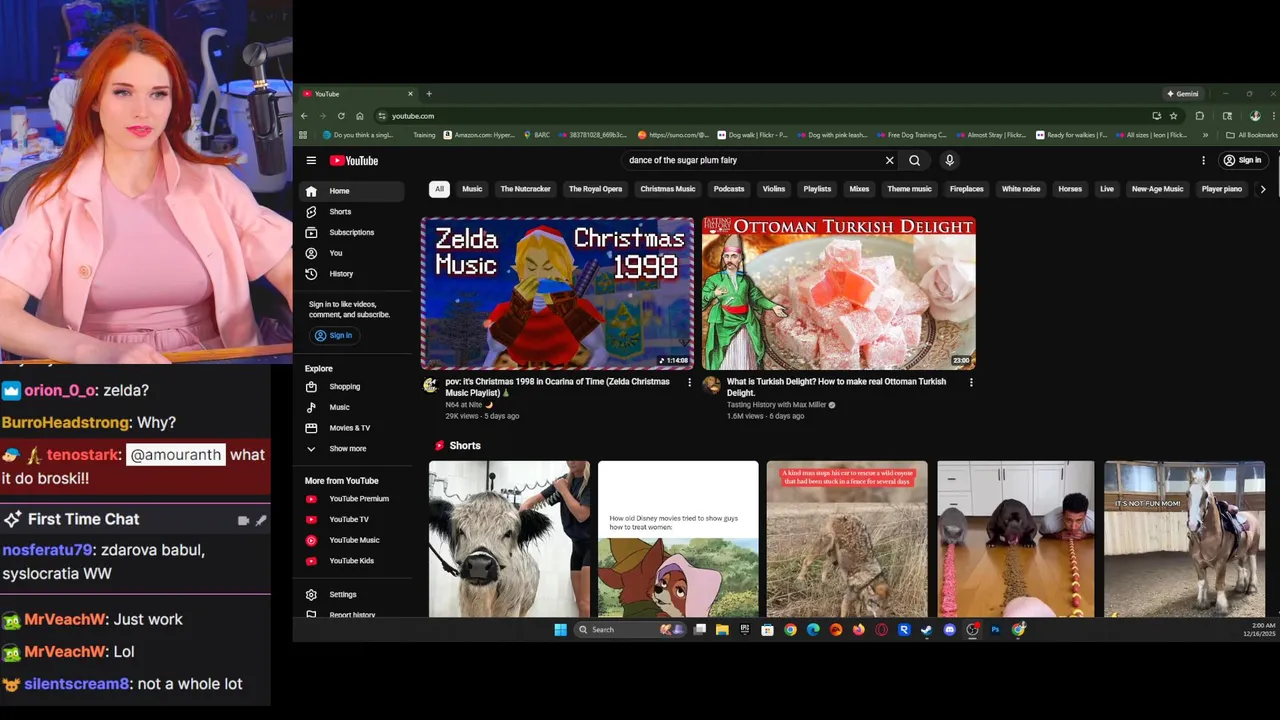
Task: Click the Chrome address bar showing youtube.com
Action: point(768,116)
